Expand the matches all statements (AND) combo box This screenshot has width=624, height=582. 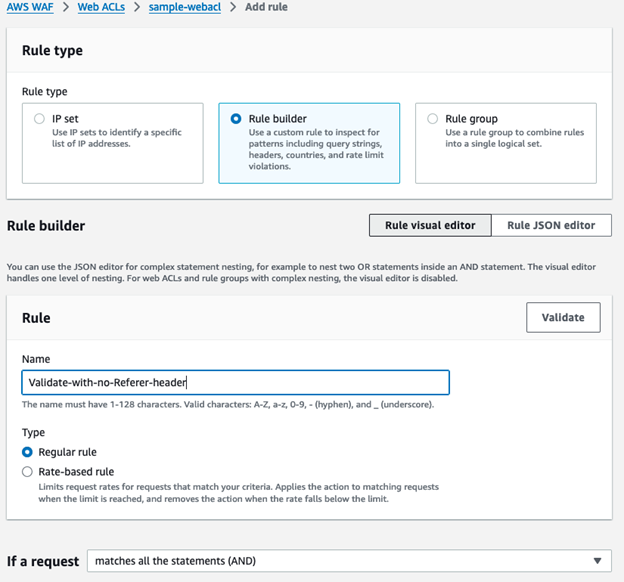pyautogui.click(x=349, y=561)
